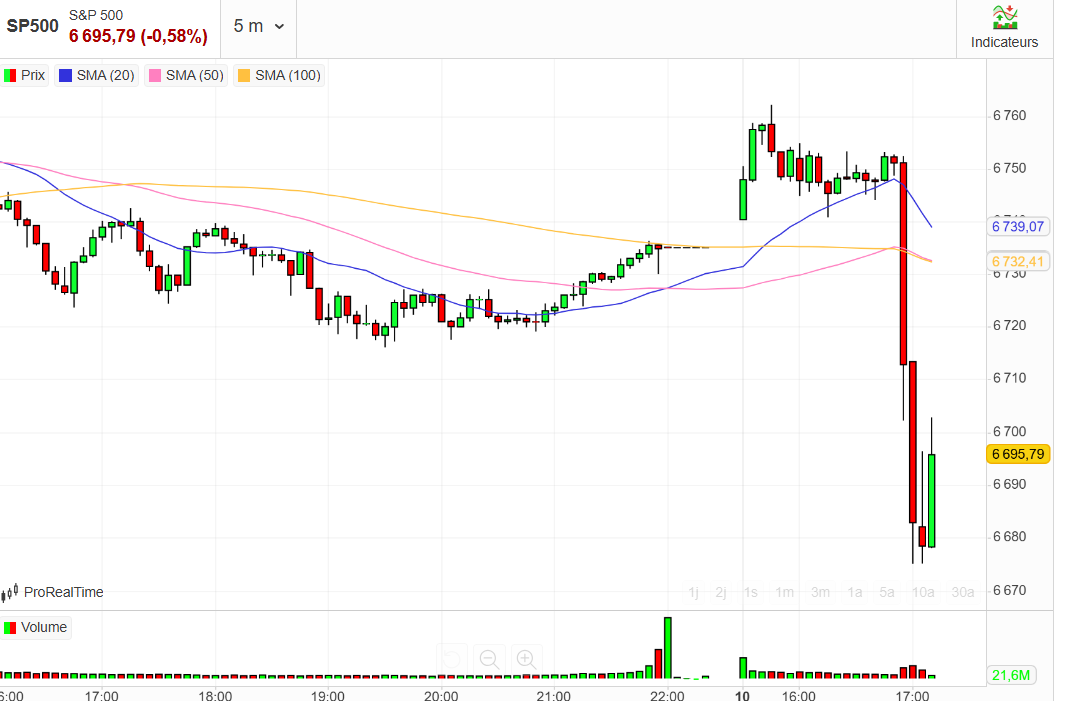This screenshot has height=701, width=1072.
Task: Switch to the 10a history range
Action: (923, 592)
